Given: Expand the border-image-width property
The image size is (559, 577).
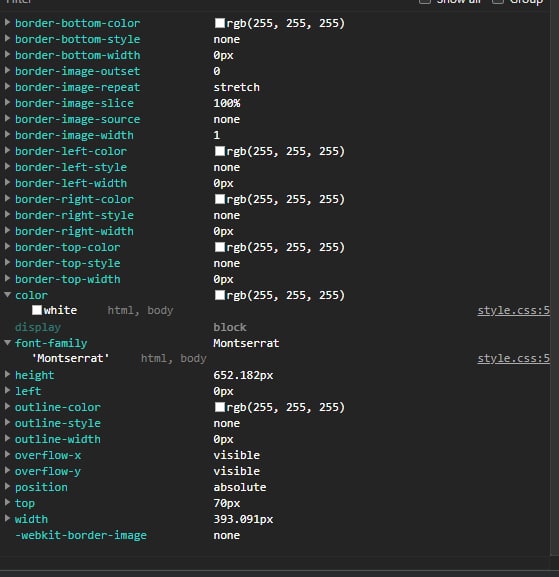Looking at the screenshot, I should [x=7, y=134].
